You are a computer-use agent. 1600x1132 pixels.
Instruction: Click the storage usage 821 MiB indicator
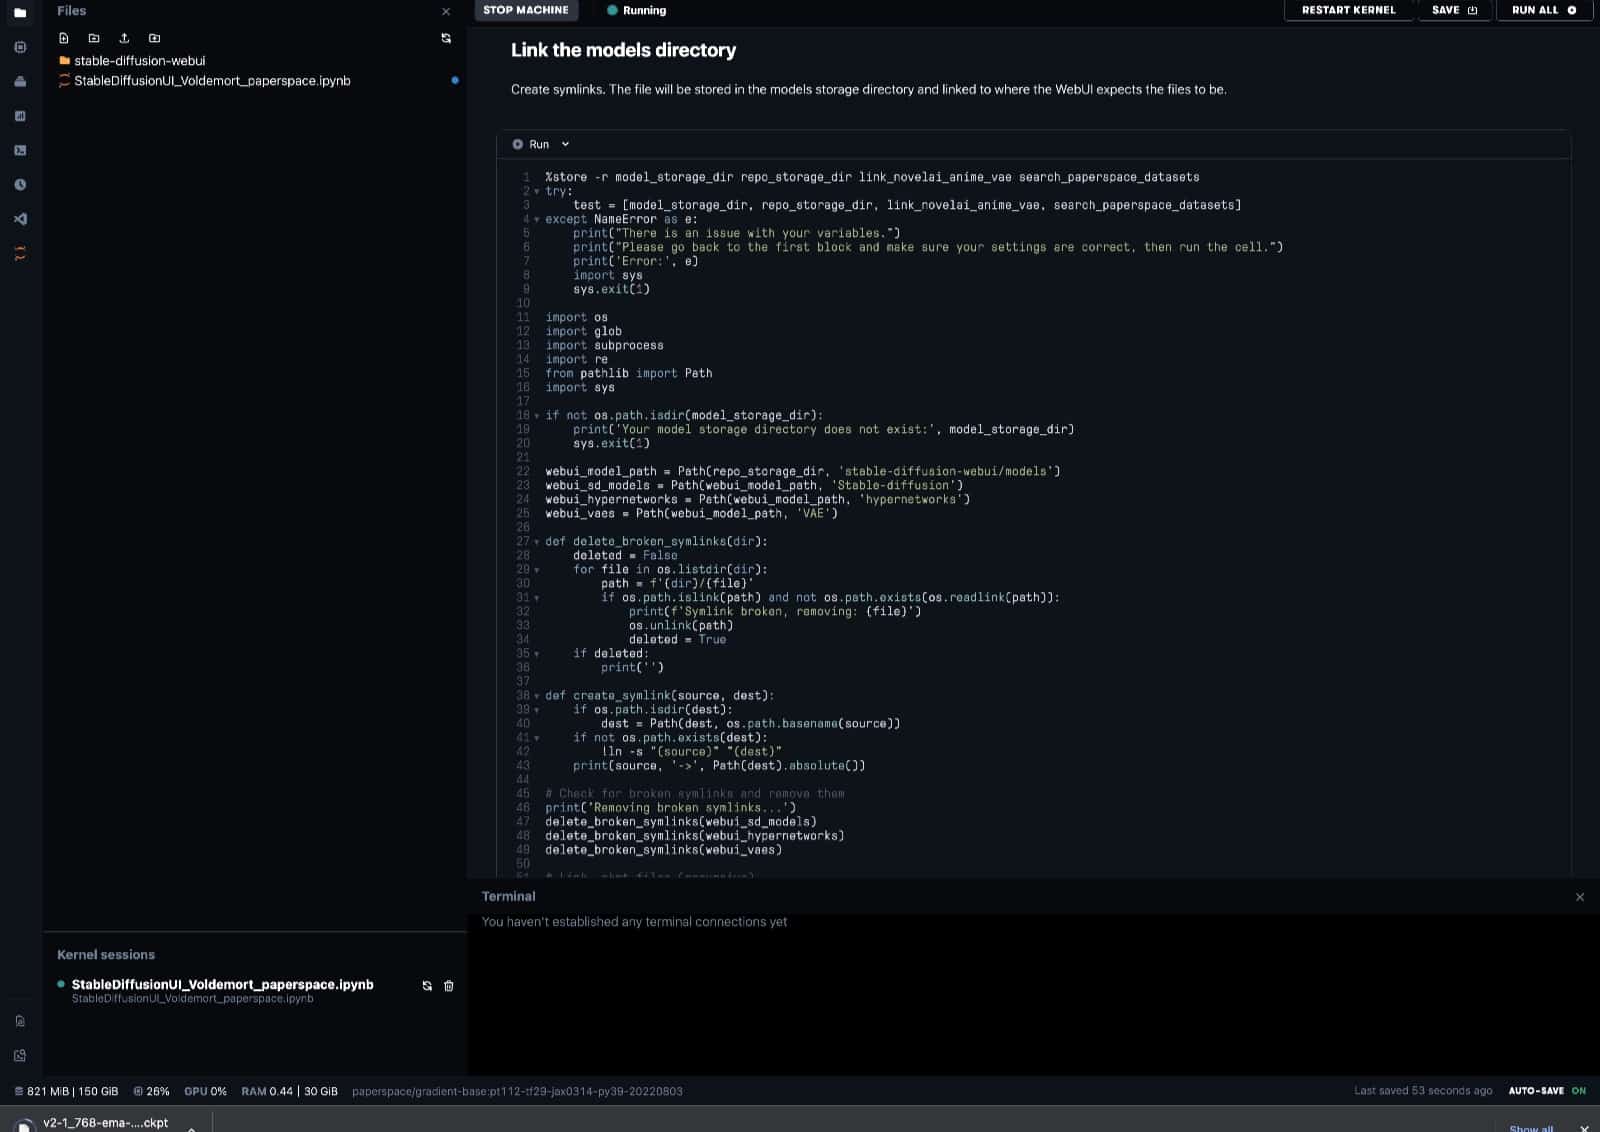[x=66, y=1091]
